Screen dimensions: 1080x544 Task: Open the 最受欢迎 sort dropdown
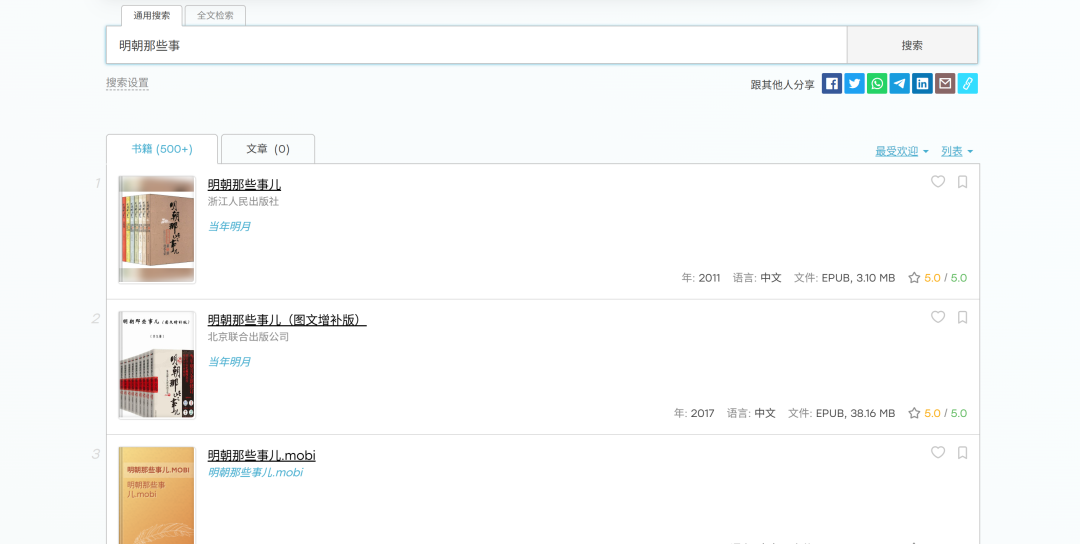(x=901, y=151)
